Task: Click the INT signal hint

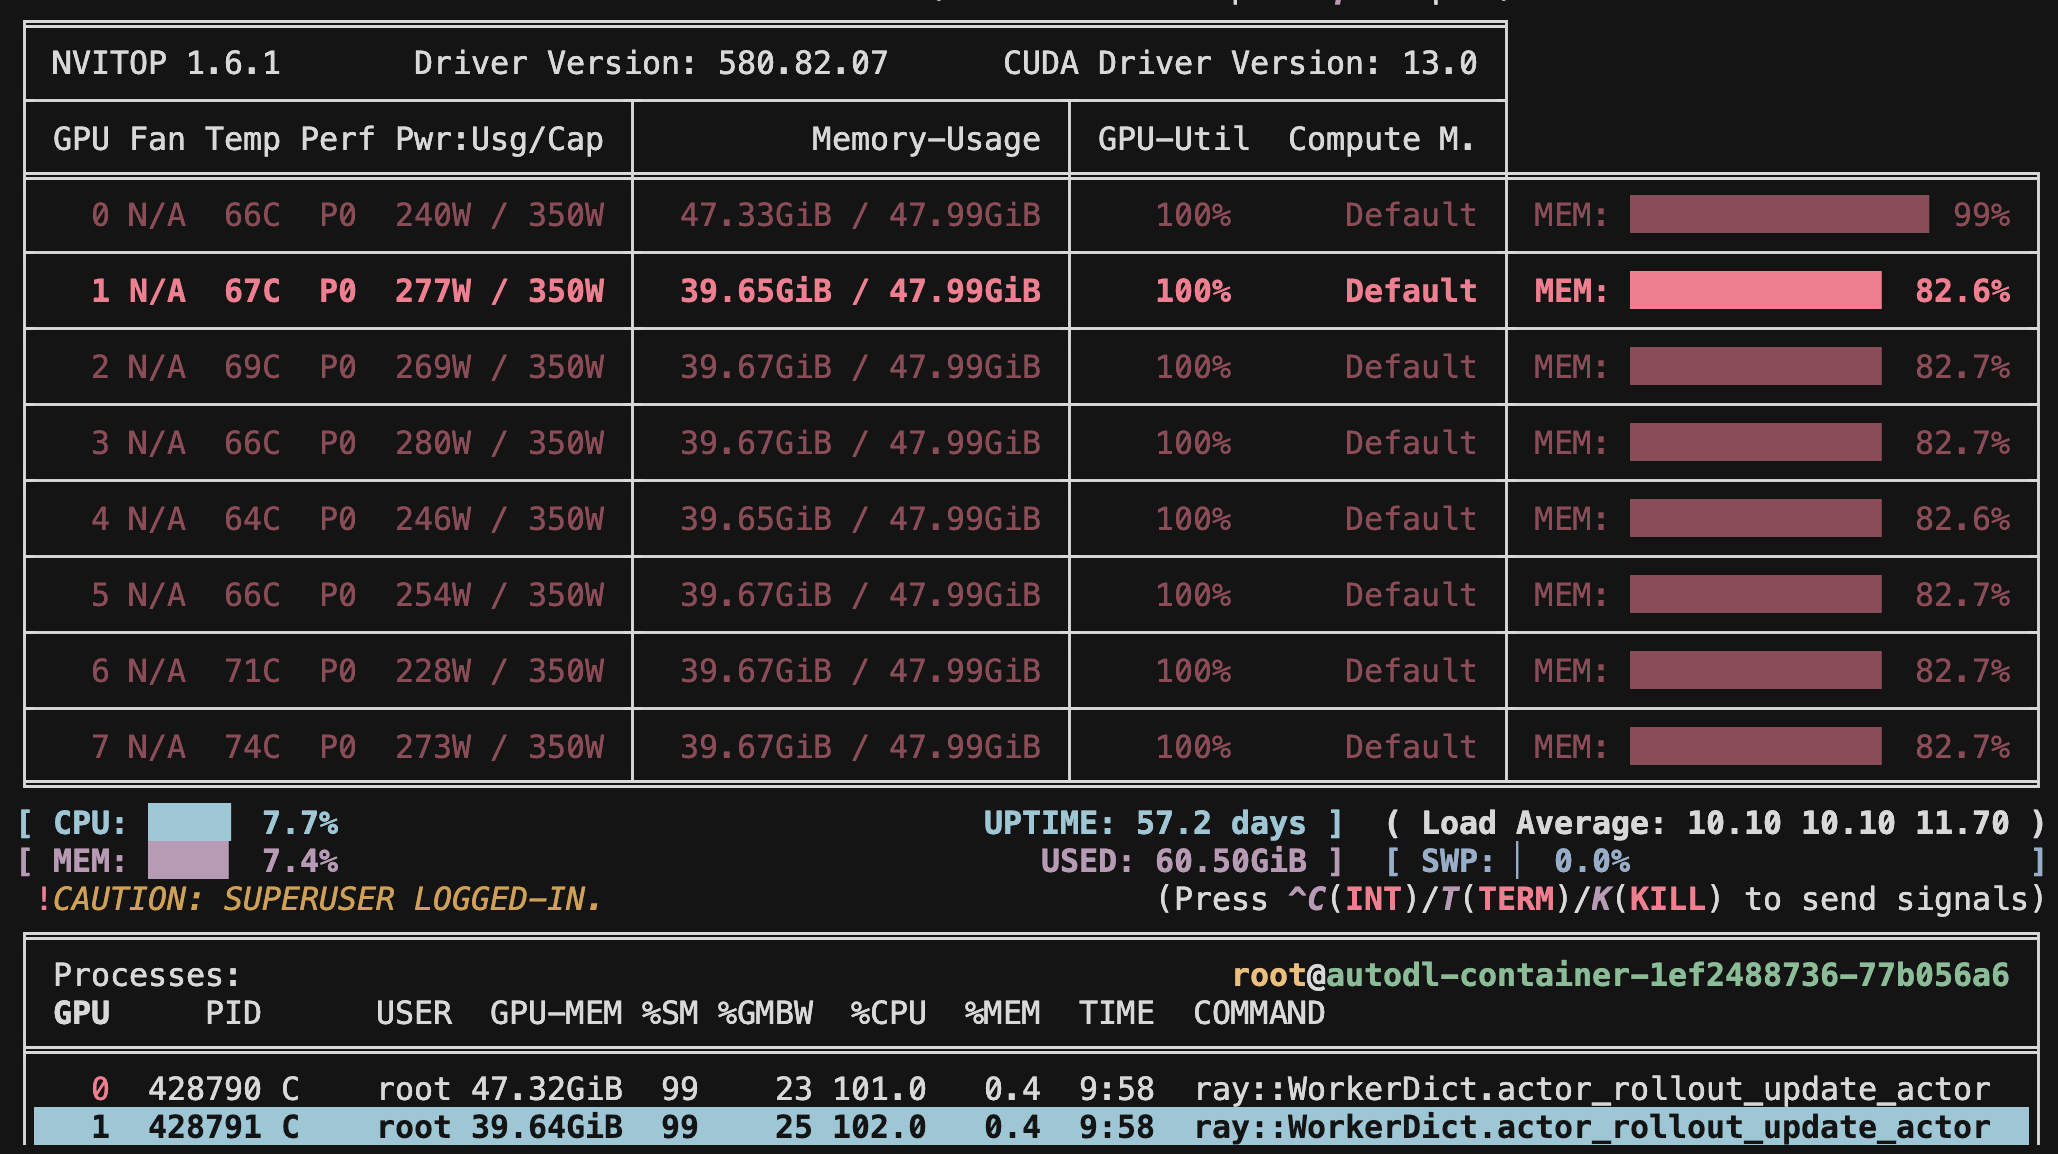Action: (1373, 899)
